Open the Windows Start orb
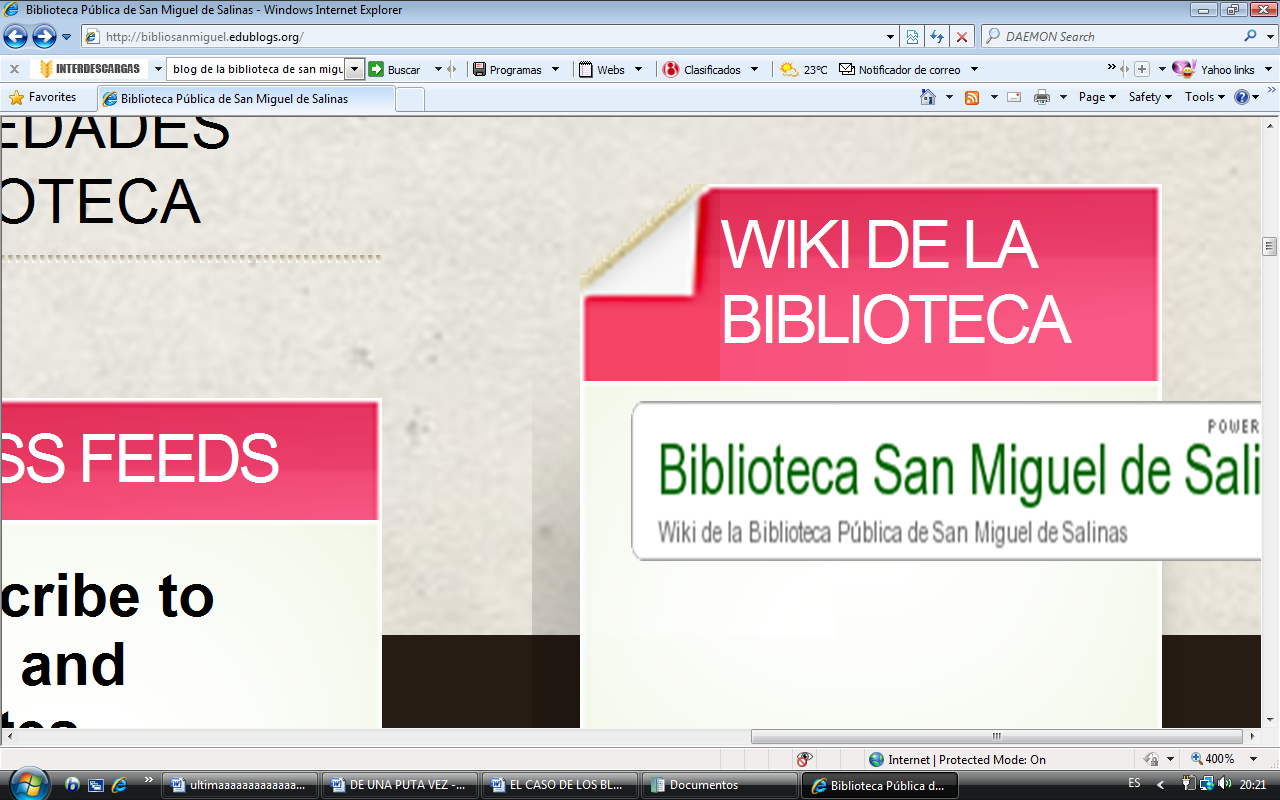 point(27,783)
